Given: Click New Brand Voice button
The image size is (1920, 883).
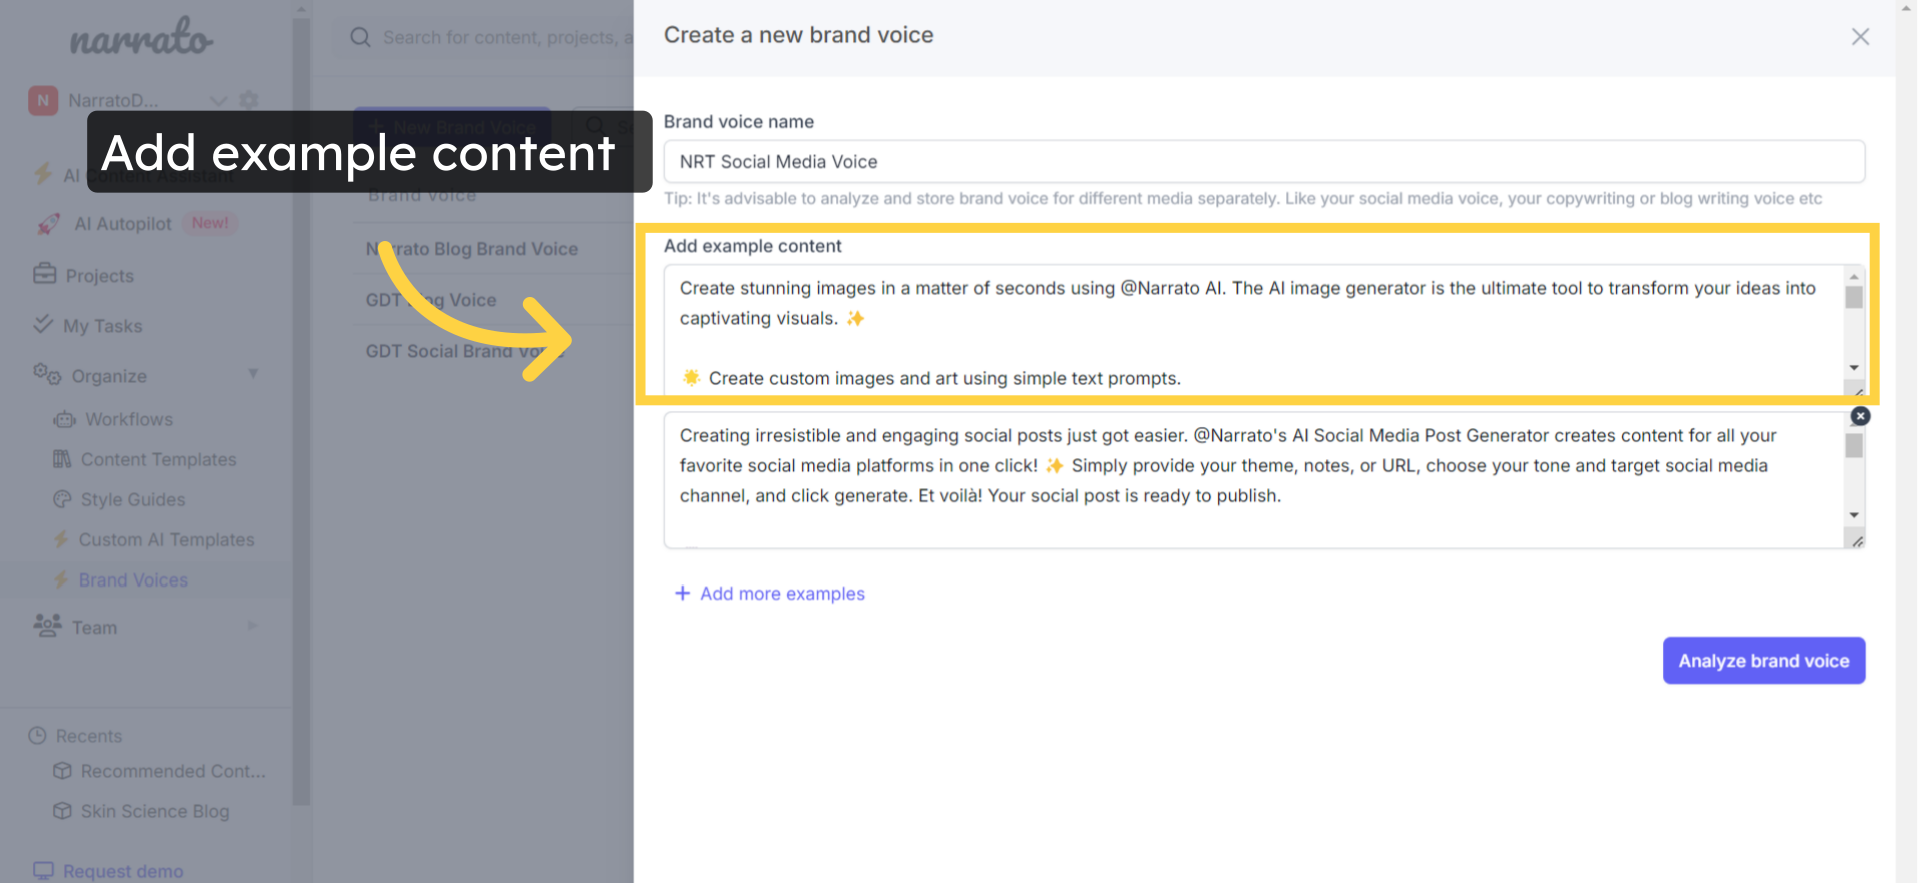Looking at the screenshot, I should 452,128.
